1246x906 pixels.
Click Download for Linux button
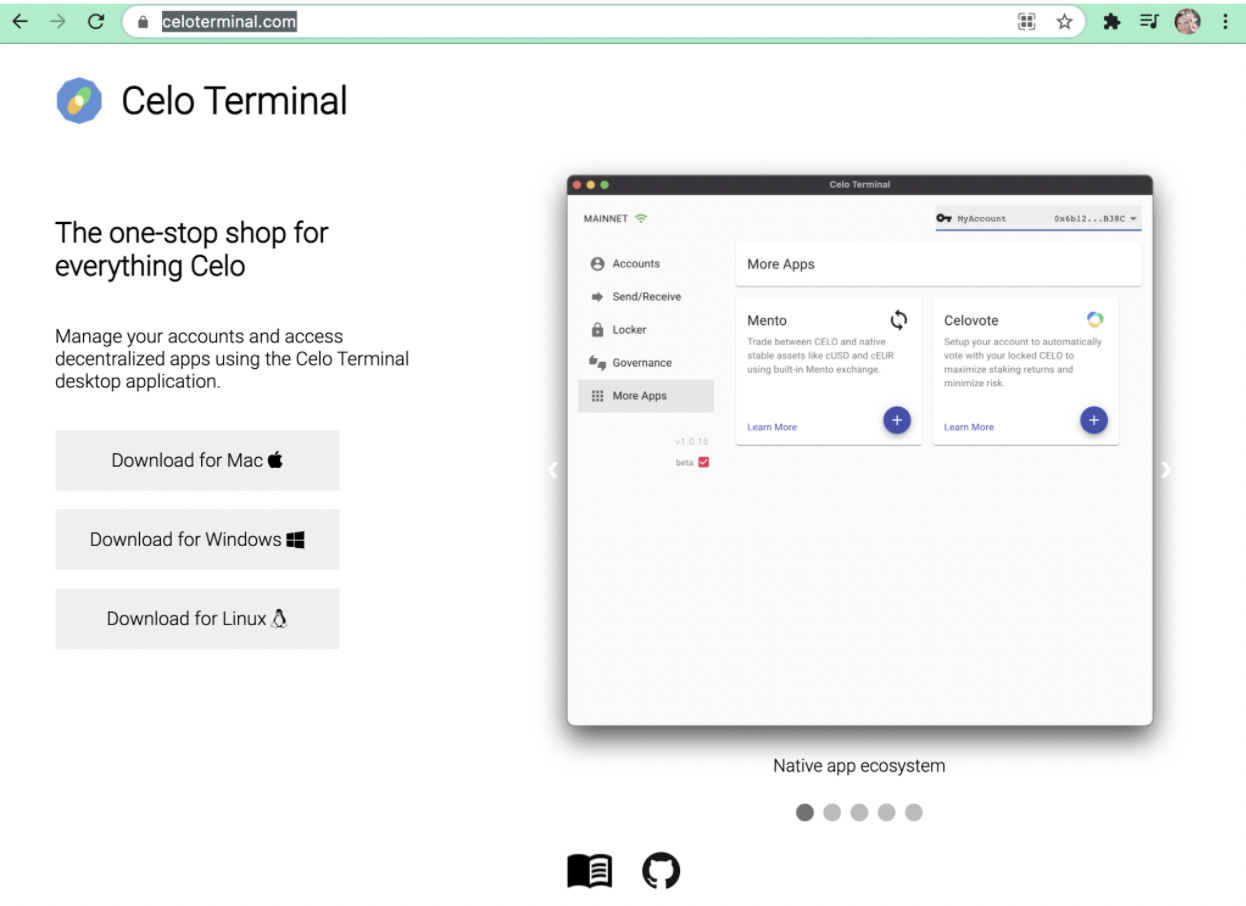tap(197, 618)
